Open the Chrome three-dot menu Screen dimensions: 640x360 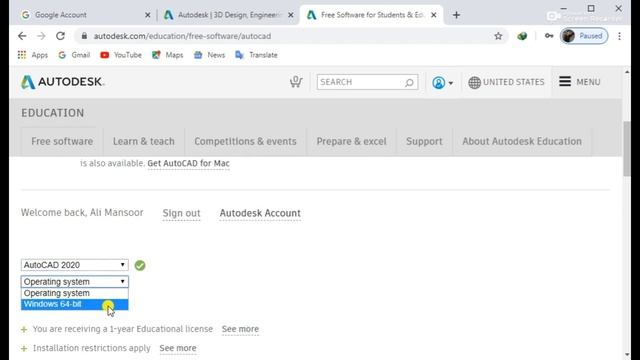tap(619, 36)
